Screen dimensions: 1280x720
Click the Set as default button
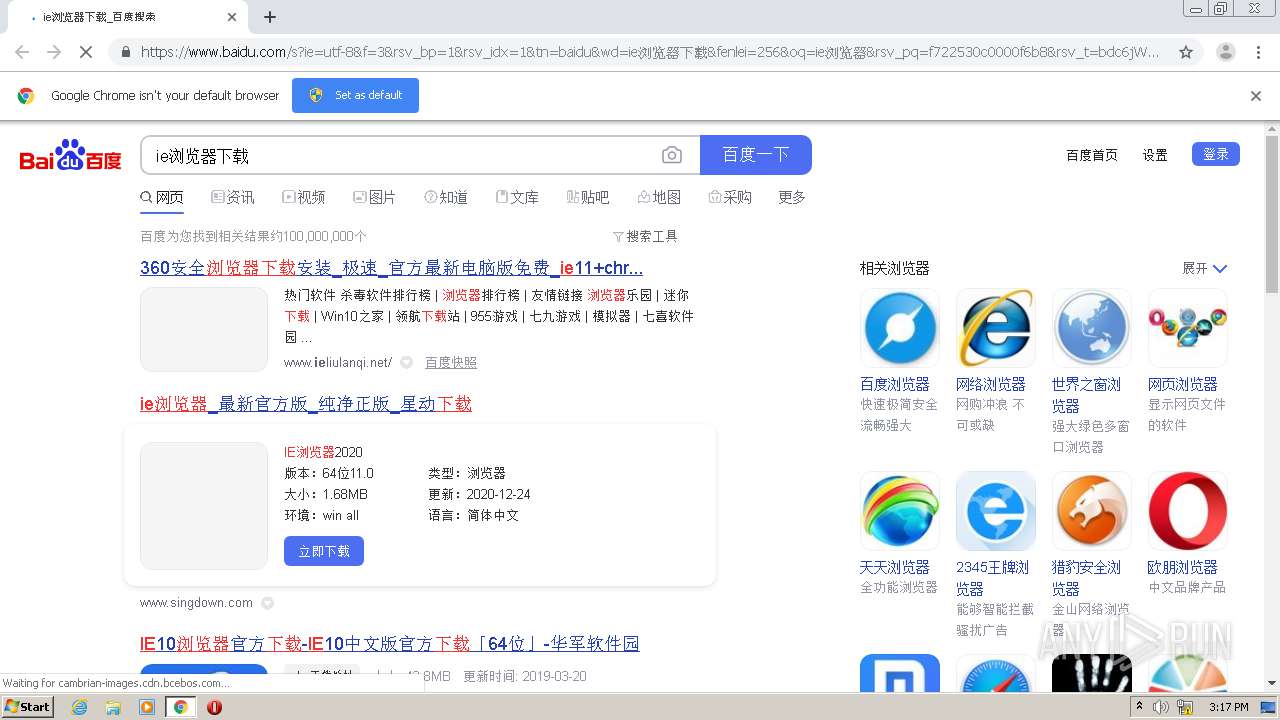pos(355,95)
